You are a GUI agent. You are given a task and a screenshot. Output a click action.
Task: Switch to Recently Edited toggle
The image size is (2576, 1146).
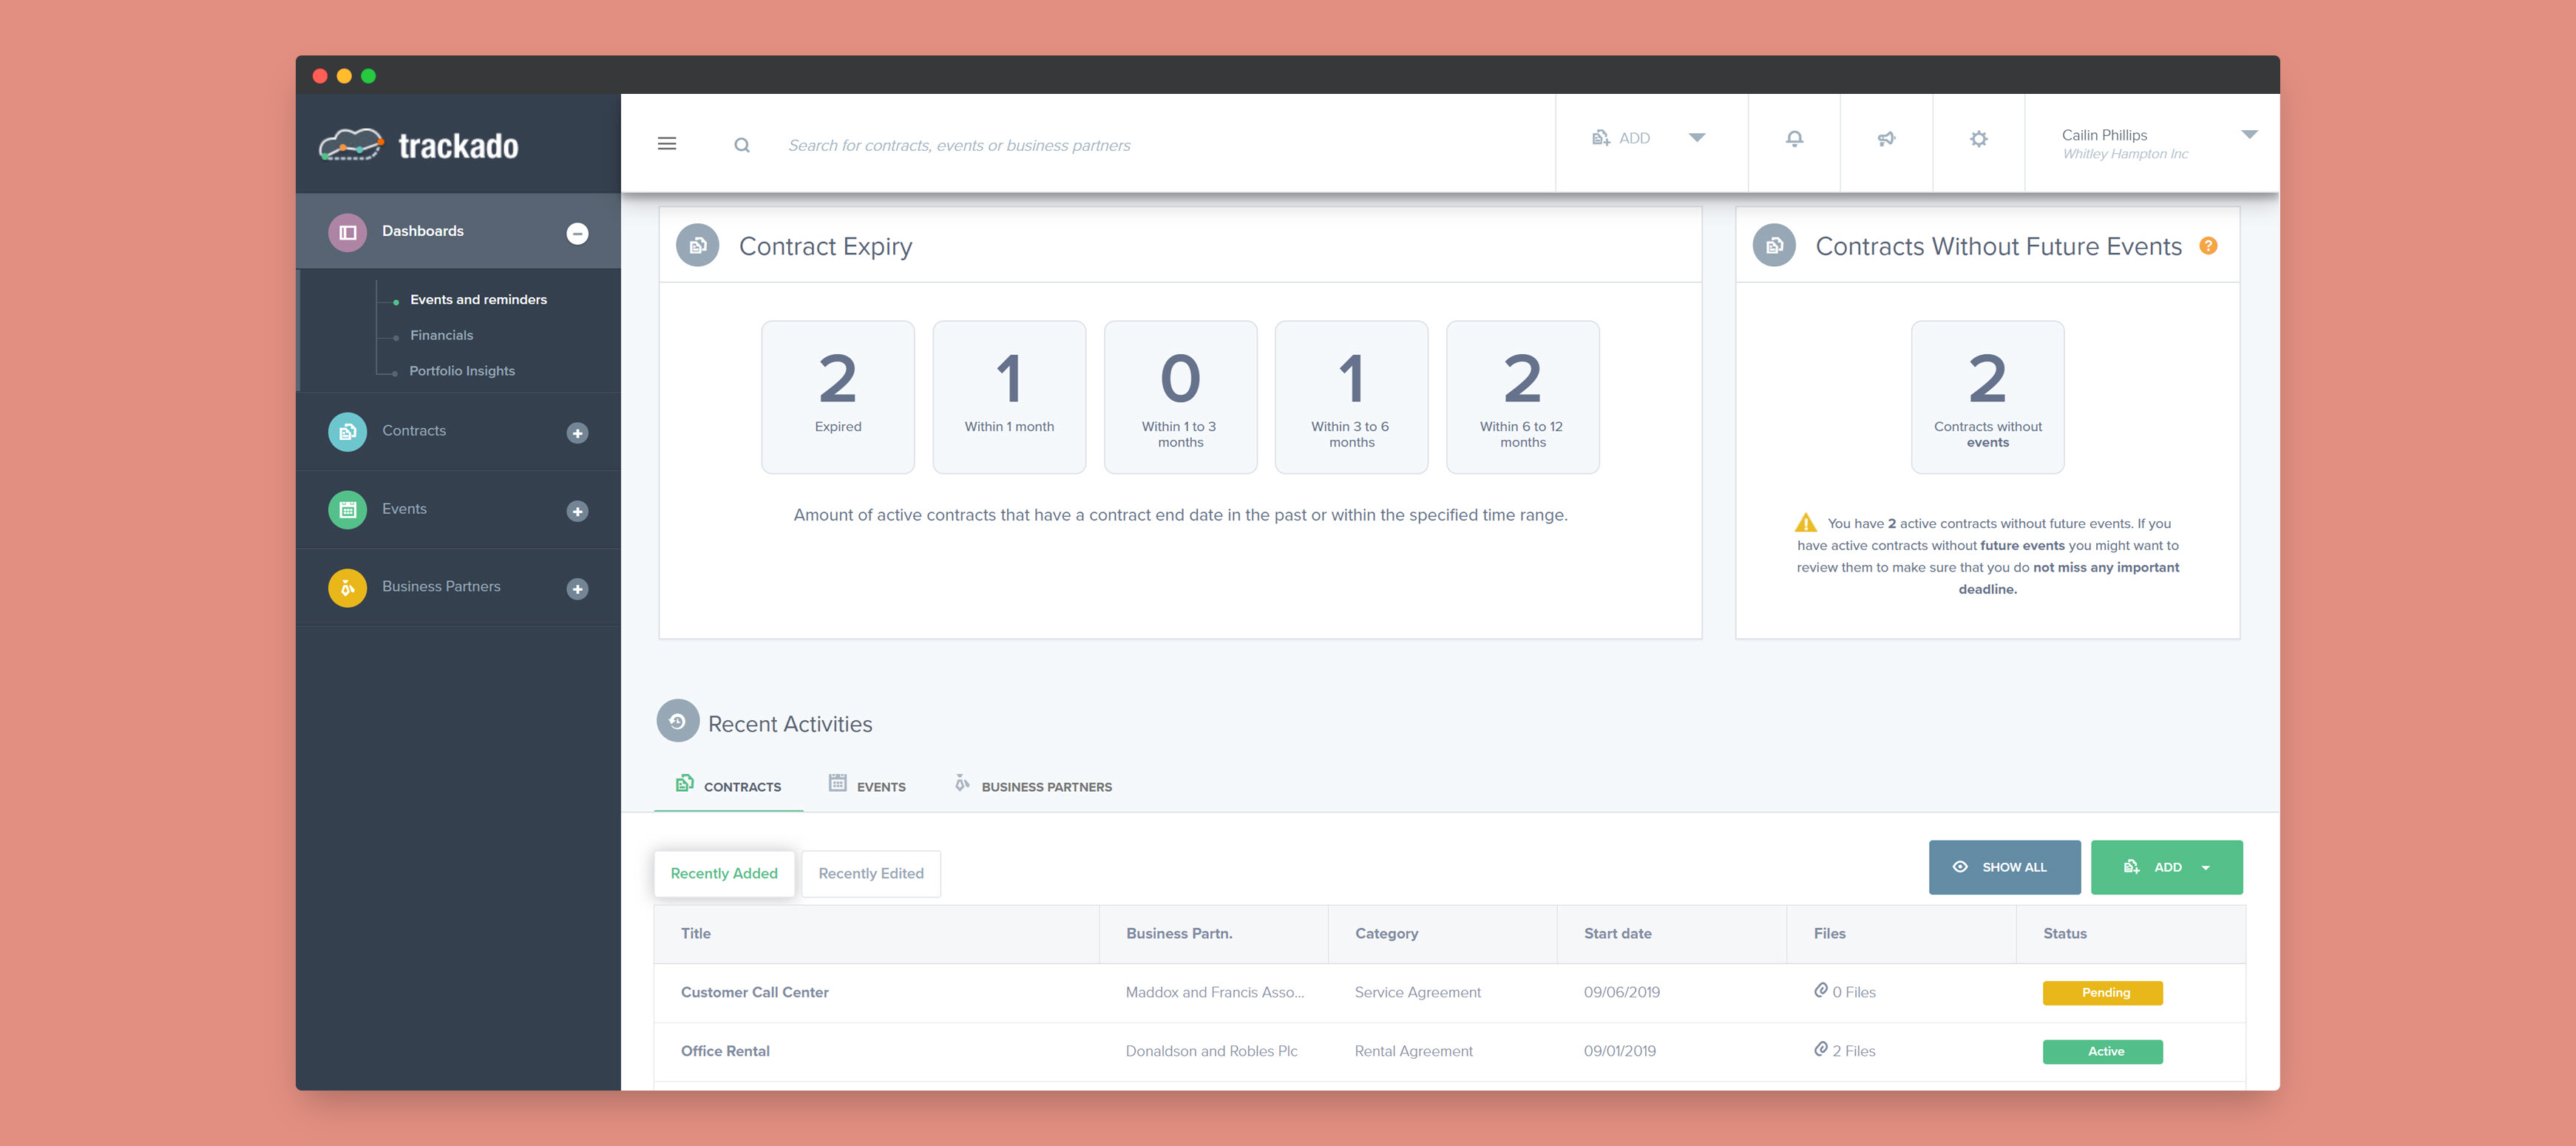point(870,873)
